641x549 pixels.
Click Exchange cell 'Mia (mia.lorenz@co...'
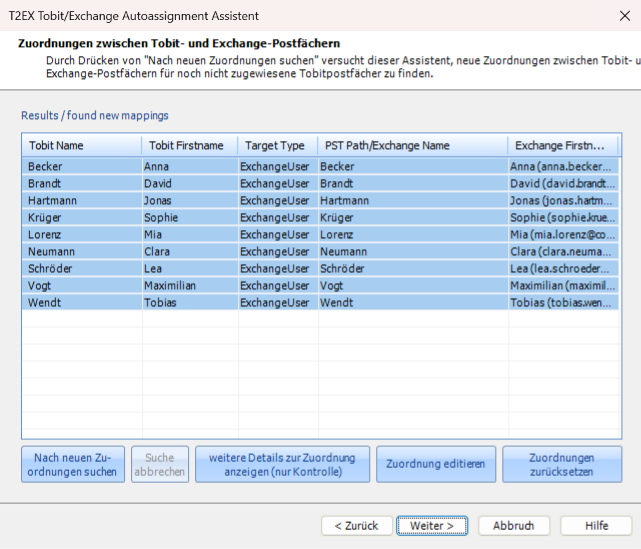click(563, 235)
